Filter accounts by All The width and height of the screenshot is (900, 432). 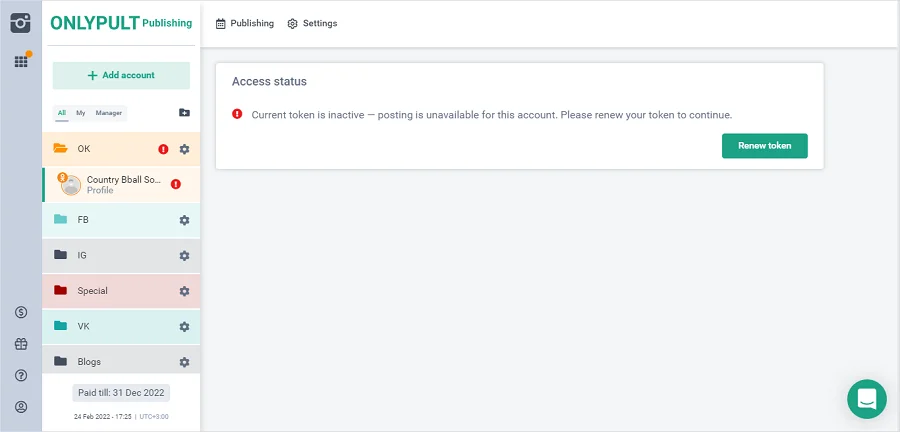[x=62, y=113]
